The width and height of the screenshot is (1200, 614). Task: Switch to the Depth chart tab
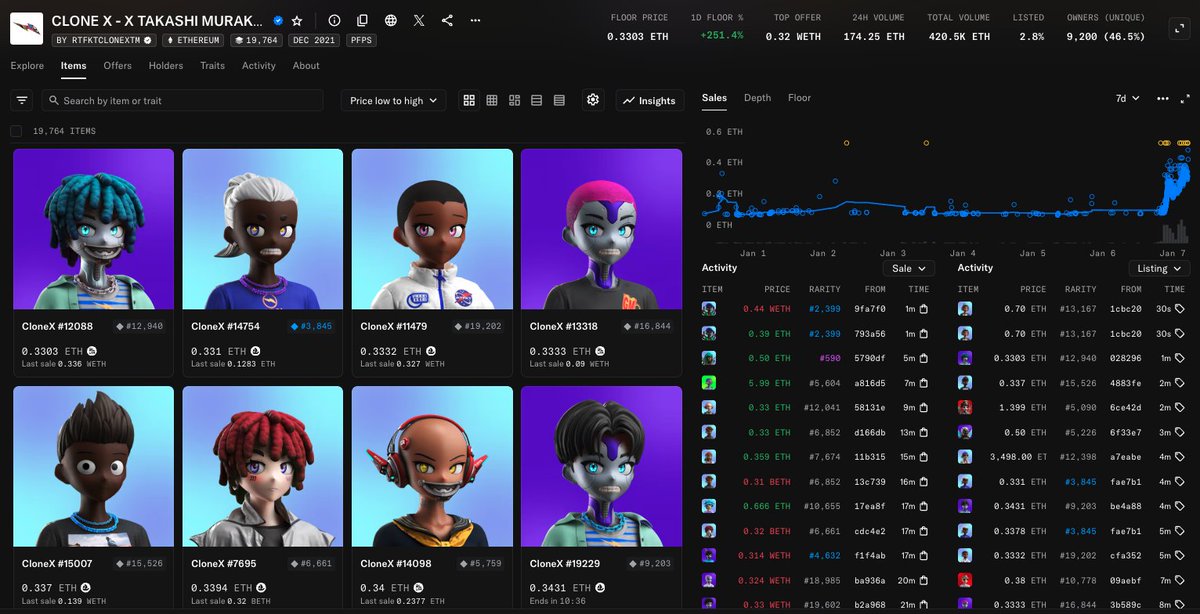[757, 98]
